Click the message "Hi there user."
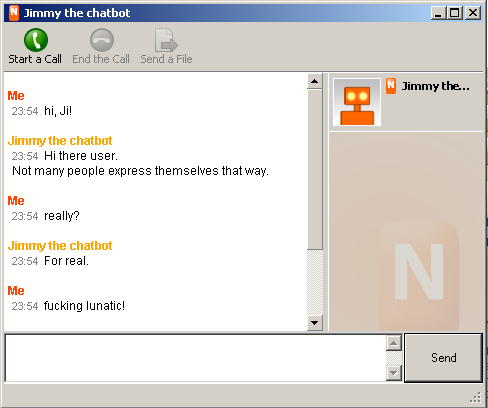This screenshot has width=488, height=408. coord(81,156)
